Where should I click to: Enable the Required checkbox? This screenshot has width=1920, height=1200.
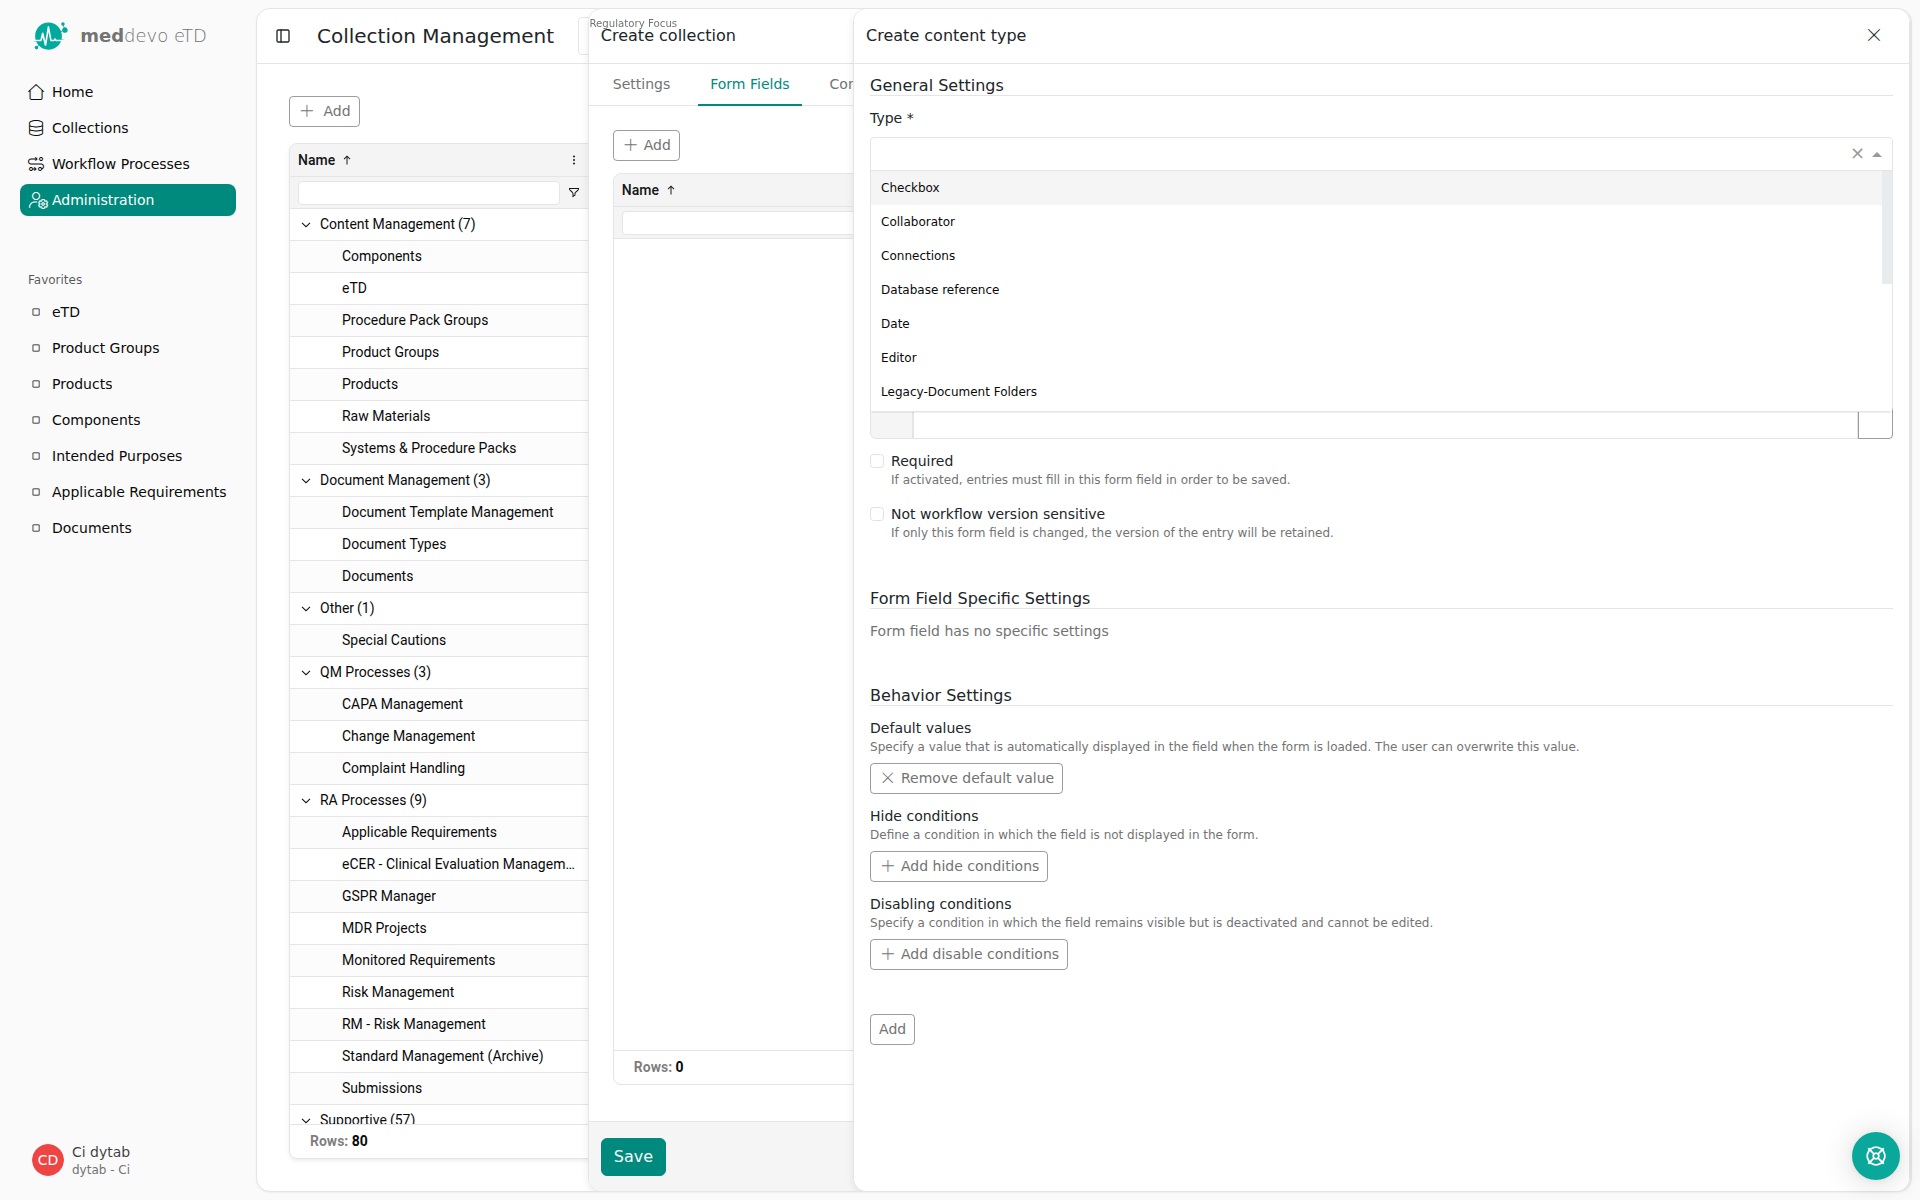[x=877, y=461]
